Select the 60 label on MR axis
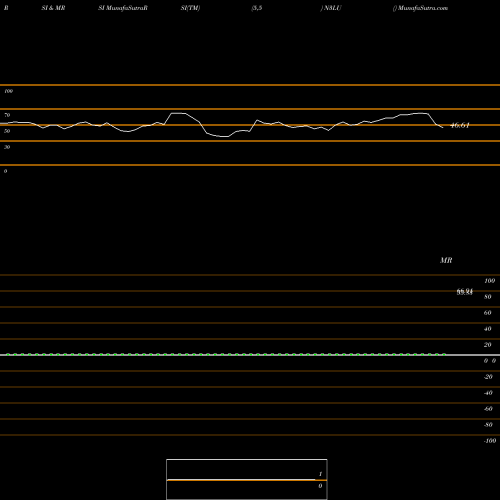The width and height of the screenshot is (500, 500). click(488, 313)
